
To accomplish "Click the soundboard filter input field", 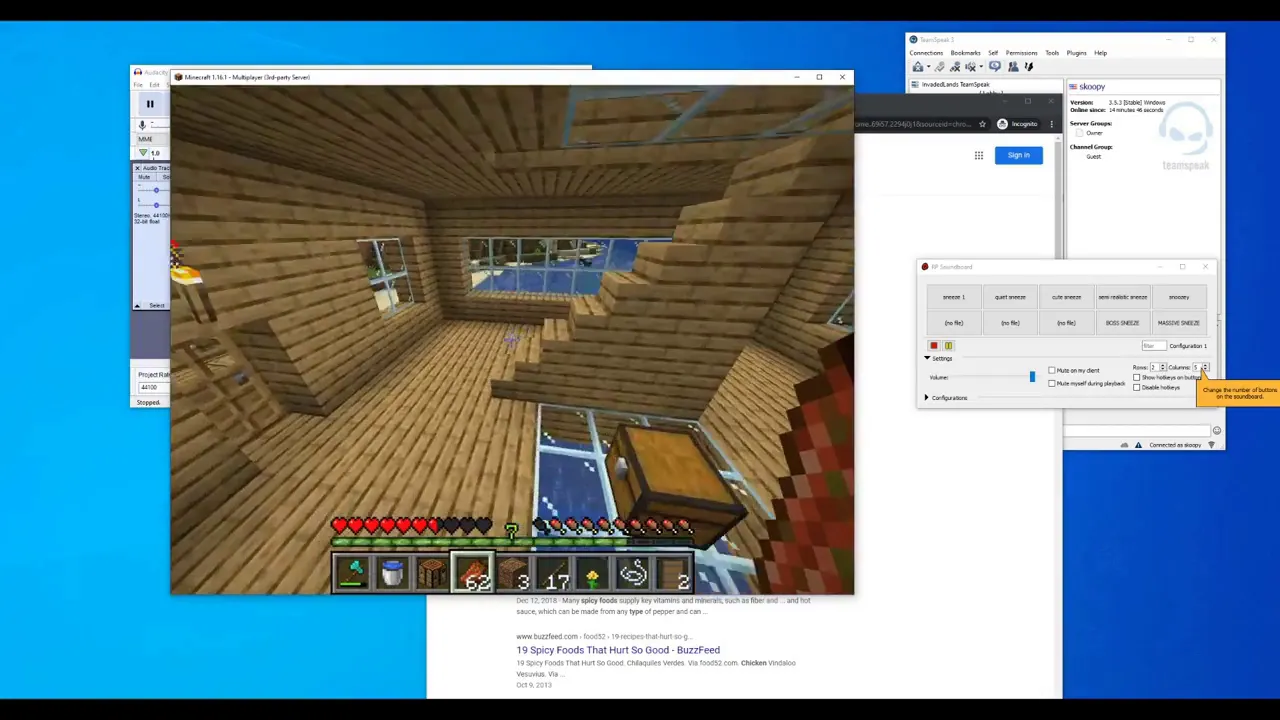I will click(x=1154, y=346).
